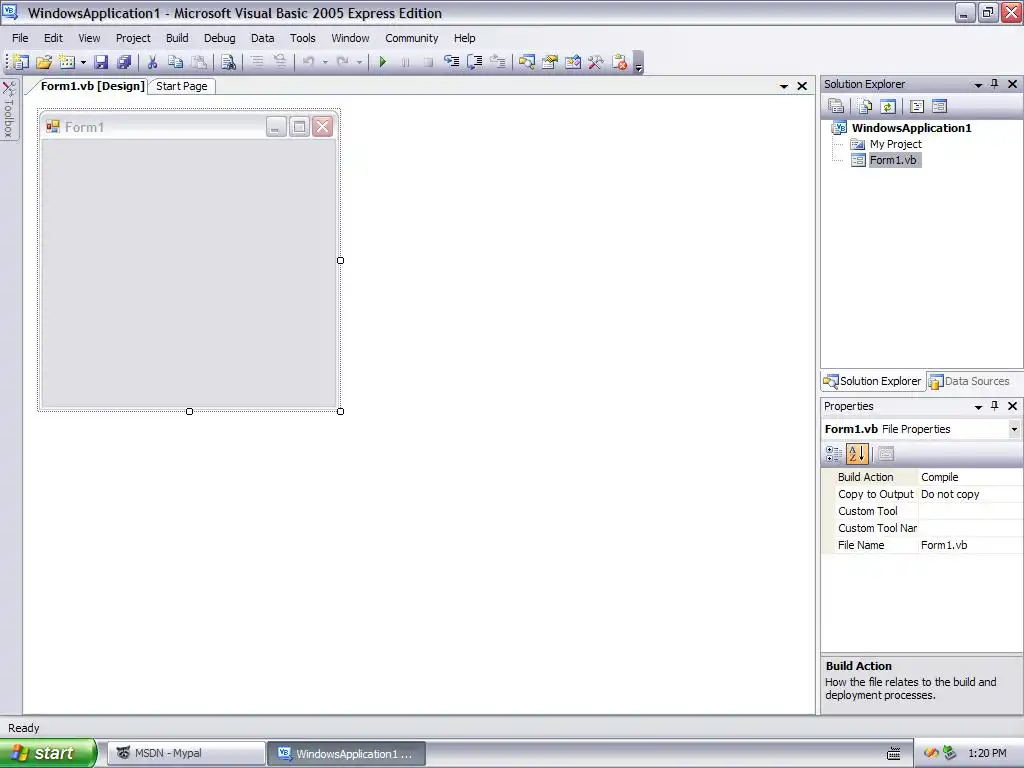Image resolution: width=1024 pixels, height=768 pixels.
Task: Click the Open File folder icon
Action: [x=44, y=62]
